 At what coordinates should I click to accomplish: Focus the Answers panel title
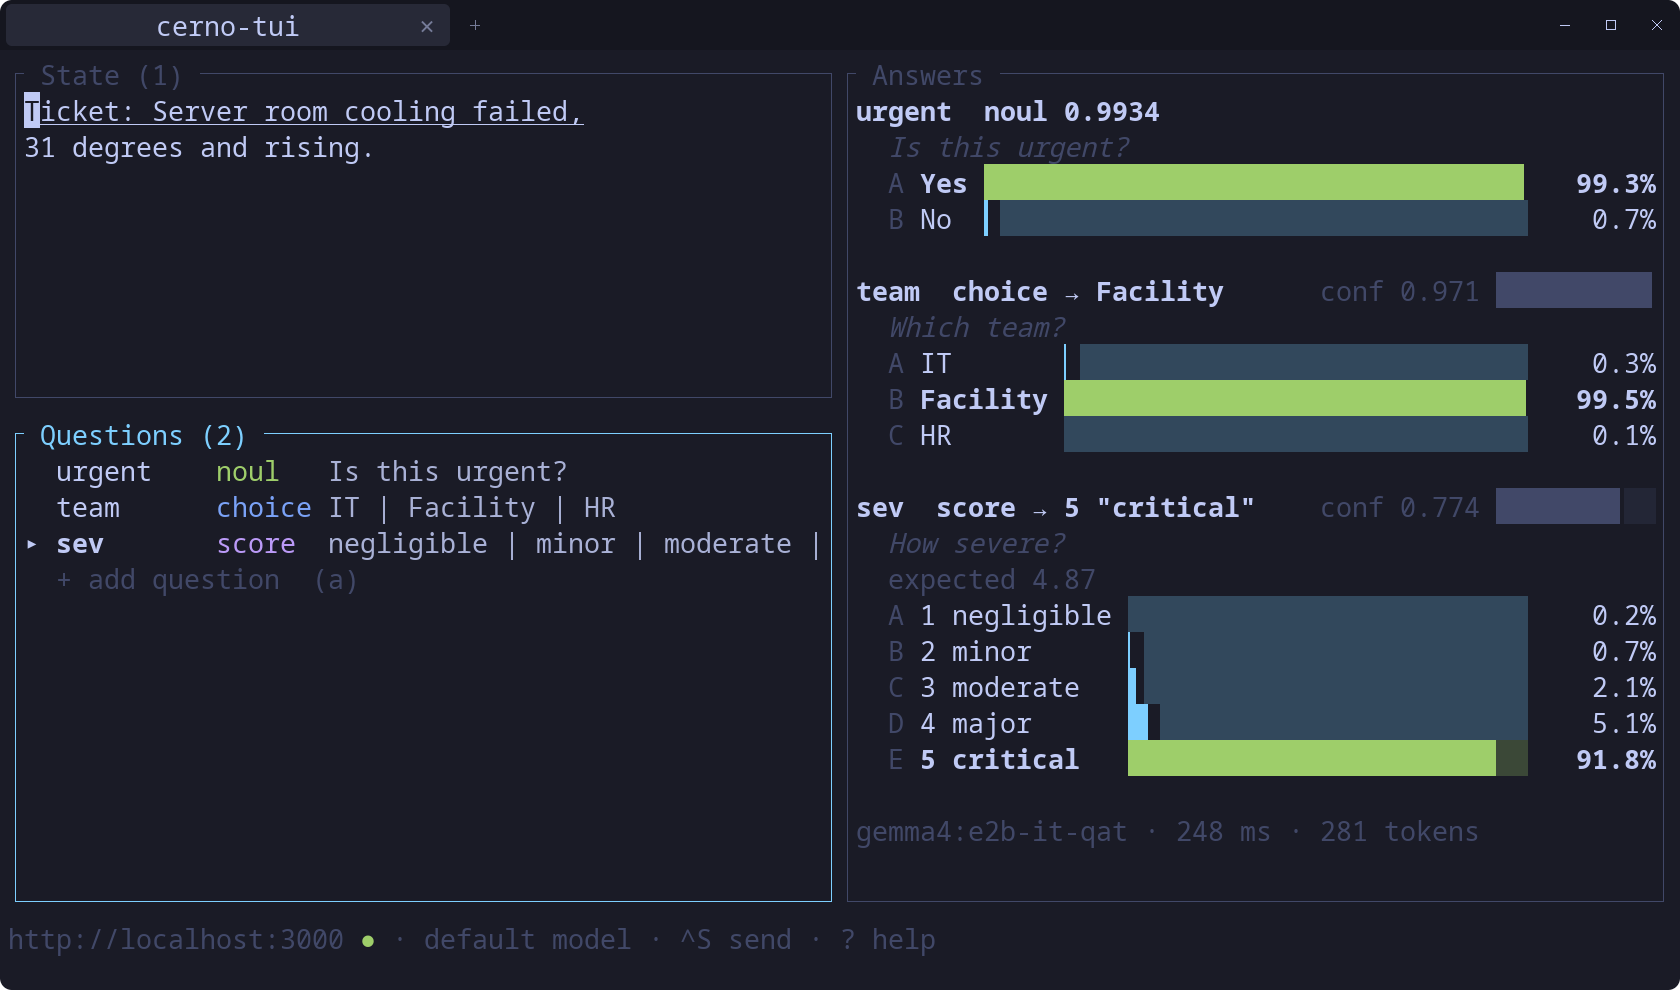[x=927, y=76]
